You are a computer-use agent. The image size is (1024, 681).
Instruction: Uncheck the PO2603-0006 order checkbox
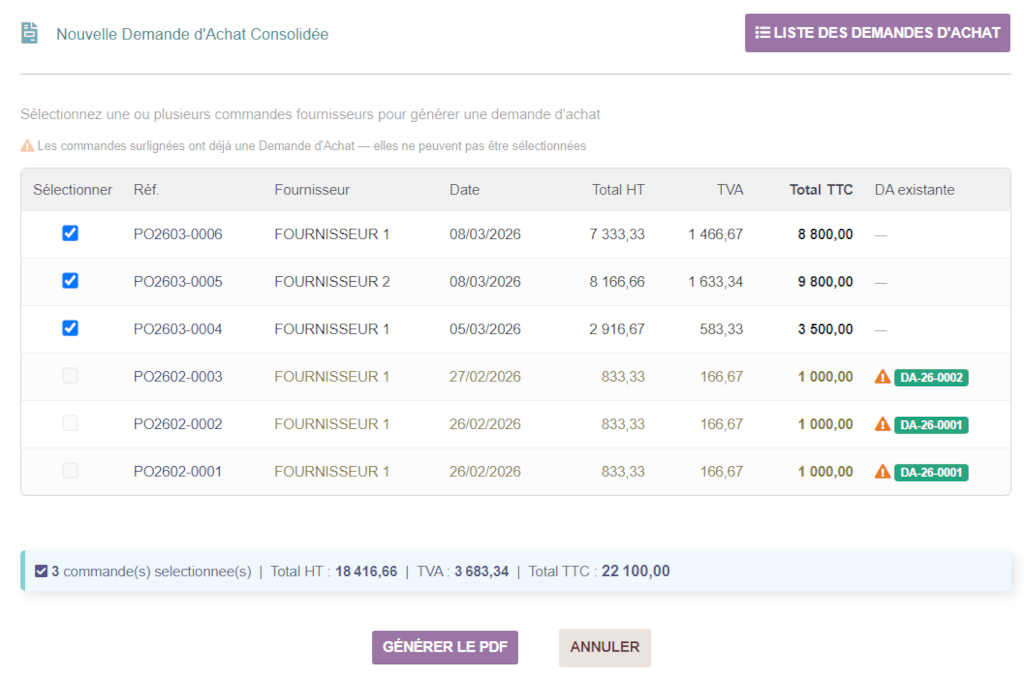tap(70, 233)
